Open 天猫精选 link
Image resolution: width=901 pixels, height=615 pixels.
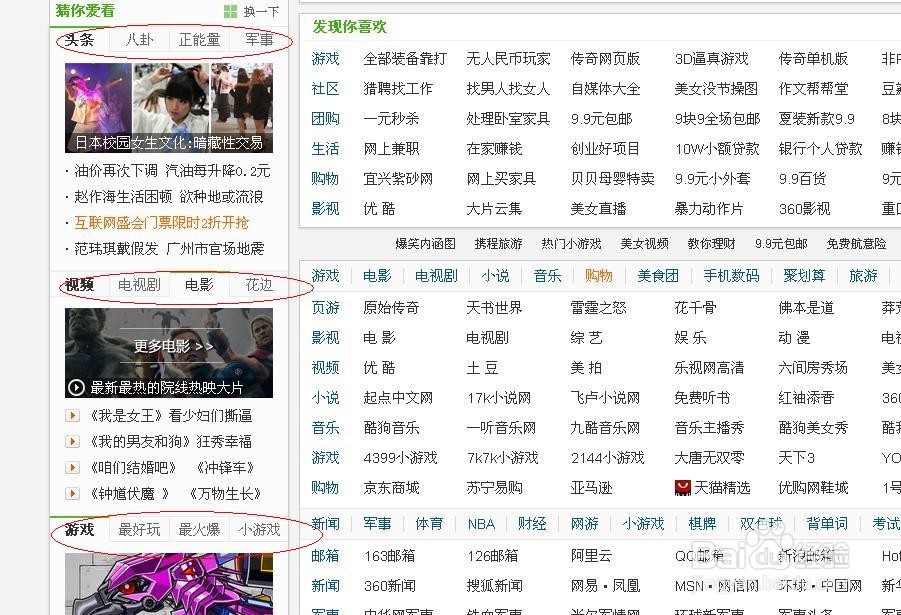(722, 488)
